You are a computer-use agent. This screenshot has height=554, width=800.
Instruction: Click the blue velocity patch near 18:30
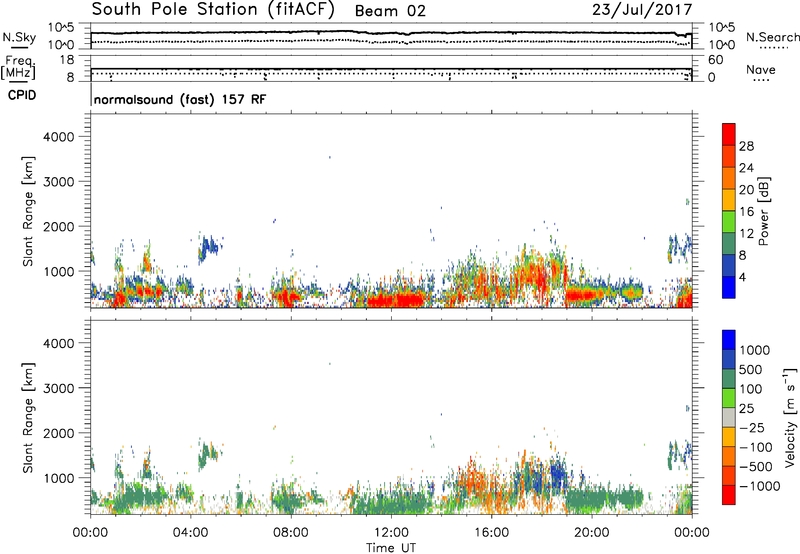click(x=558, y=474)
